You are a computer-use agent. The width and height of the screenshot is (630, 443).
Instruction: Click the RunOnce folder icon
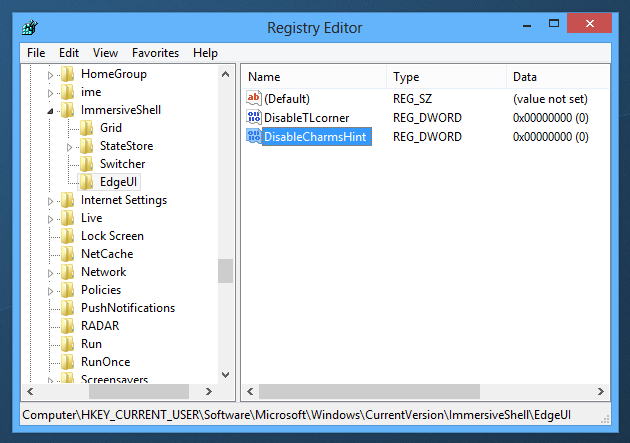68,362
